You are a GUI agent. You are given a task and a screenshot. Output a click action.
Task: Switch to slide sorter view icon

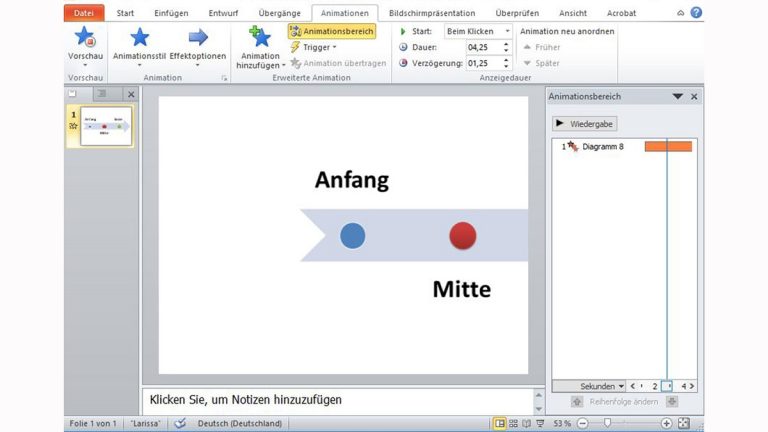pos(513,424)
